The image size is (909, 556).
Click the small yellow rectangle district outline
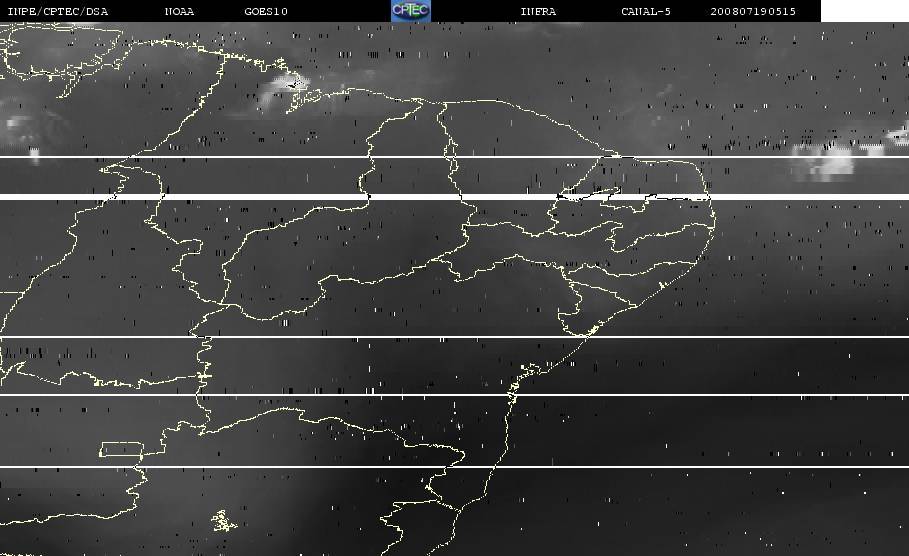pos(120,449)
